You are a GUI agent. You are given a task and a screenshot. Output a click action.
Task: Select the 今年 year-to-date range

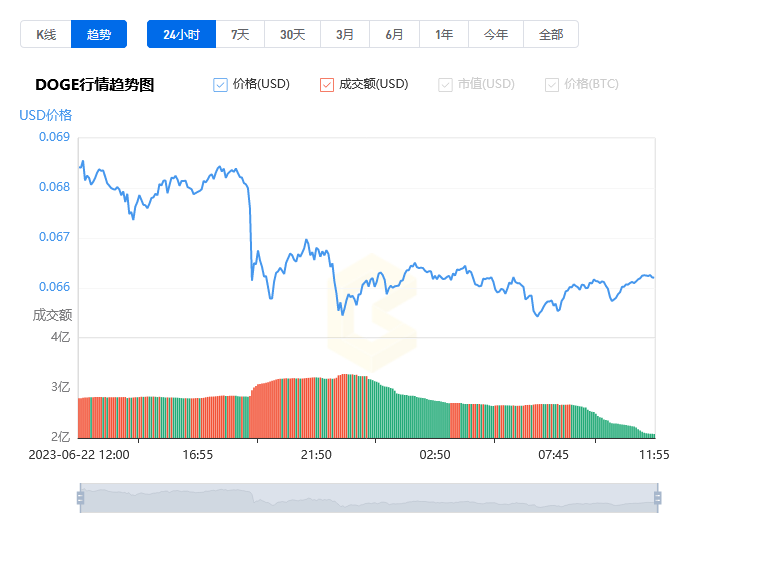tap(496, 34)
